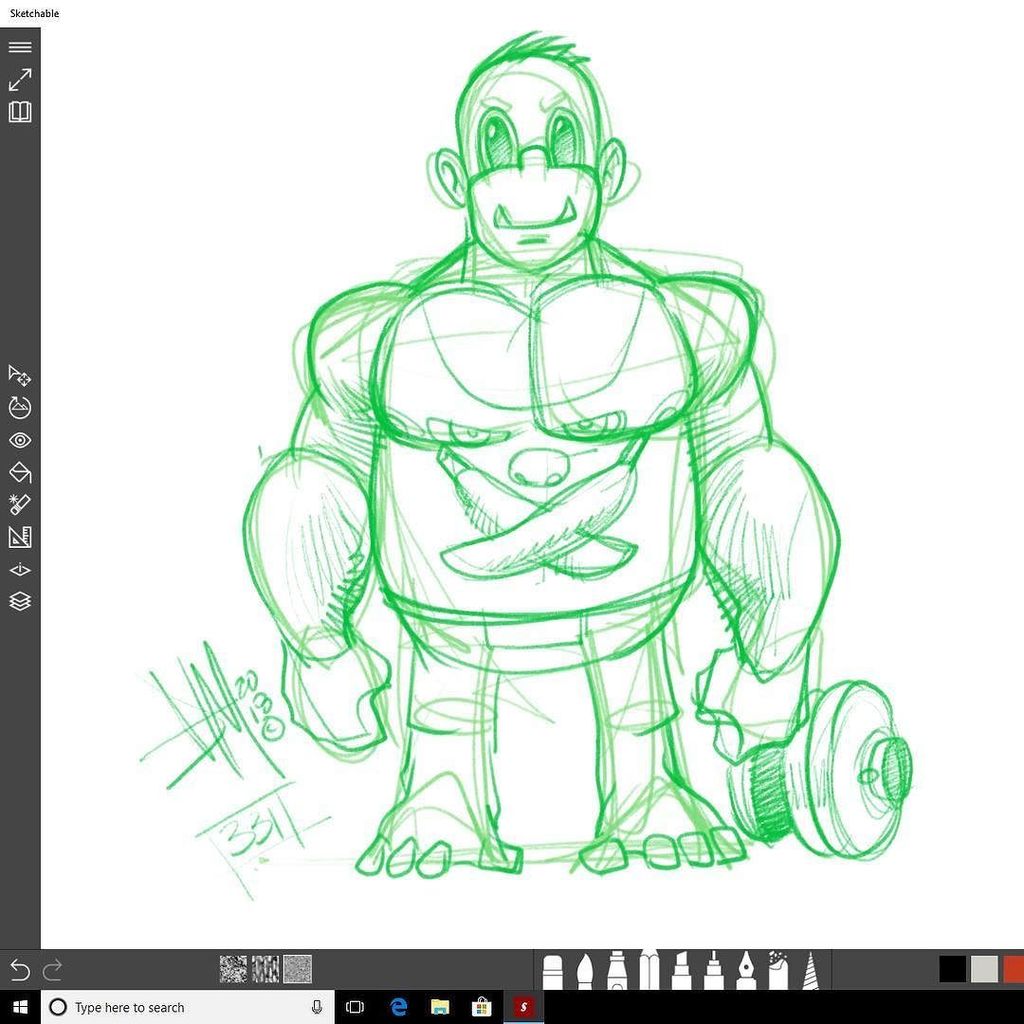Select the fine-tip felt pen tool

click(713, 972)
